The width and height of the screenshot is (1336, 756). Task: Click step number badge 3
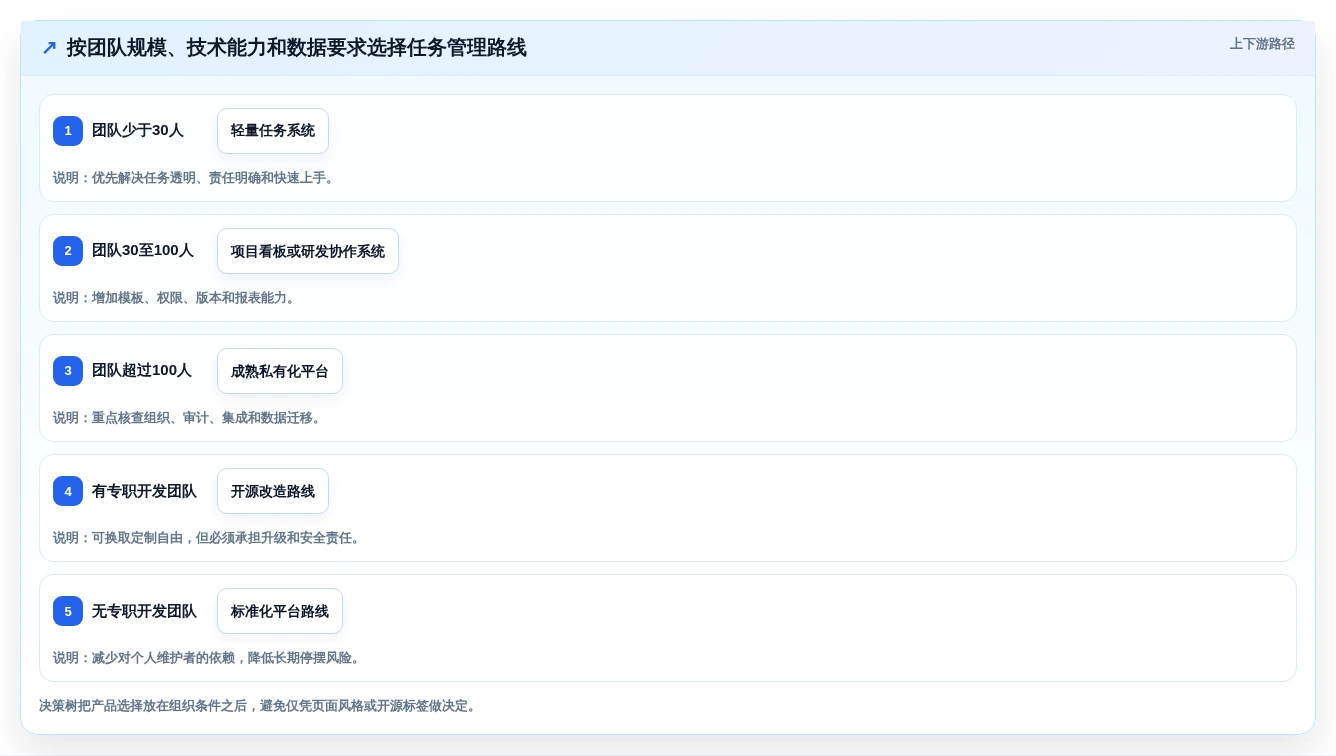pos(68,371)
